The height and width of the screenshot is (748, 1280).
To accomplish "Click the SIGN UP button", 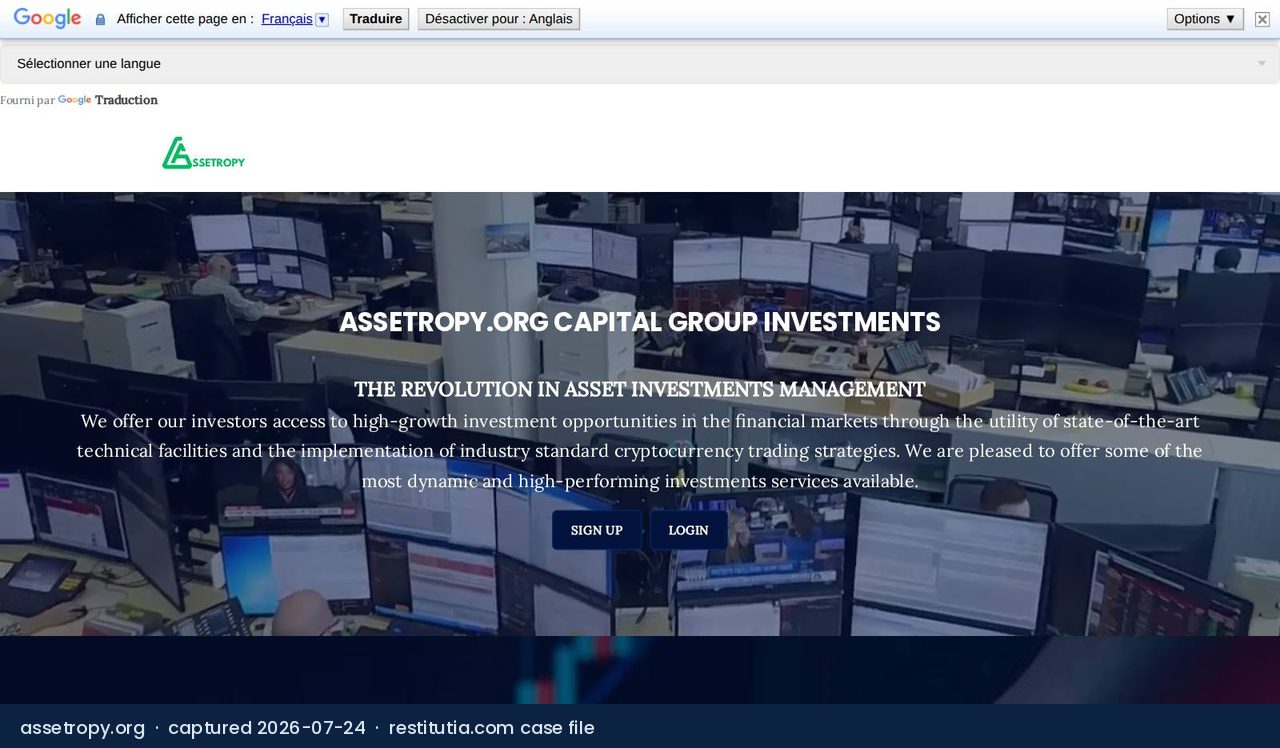I will click(597, 530).
